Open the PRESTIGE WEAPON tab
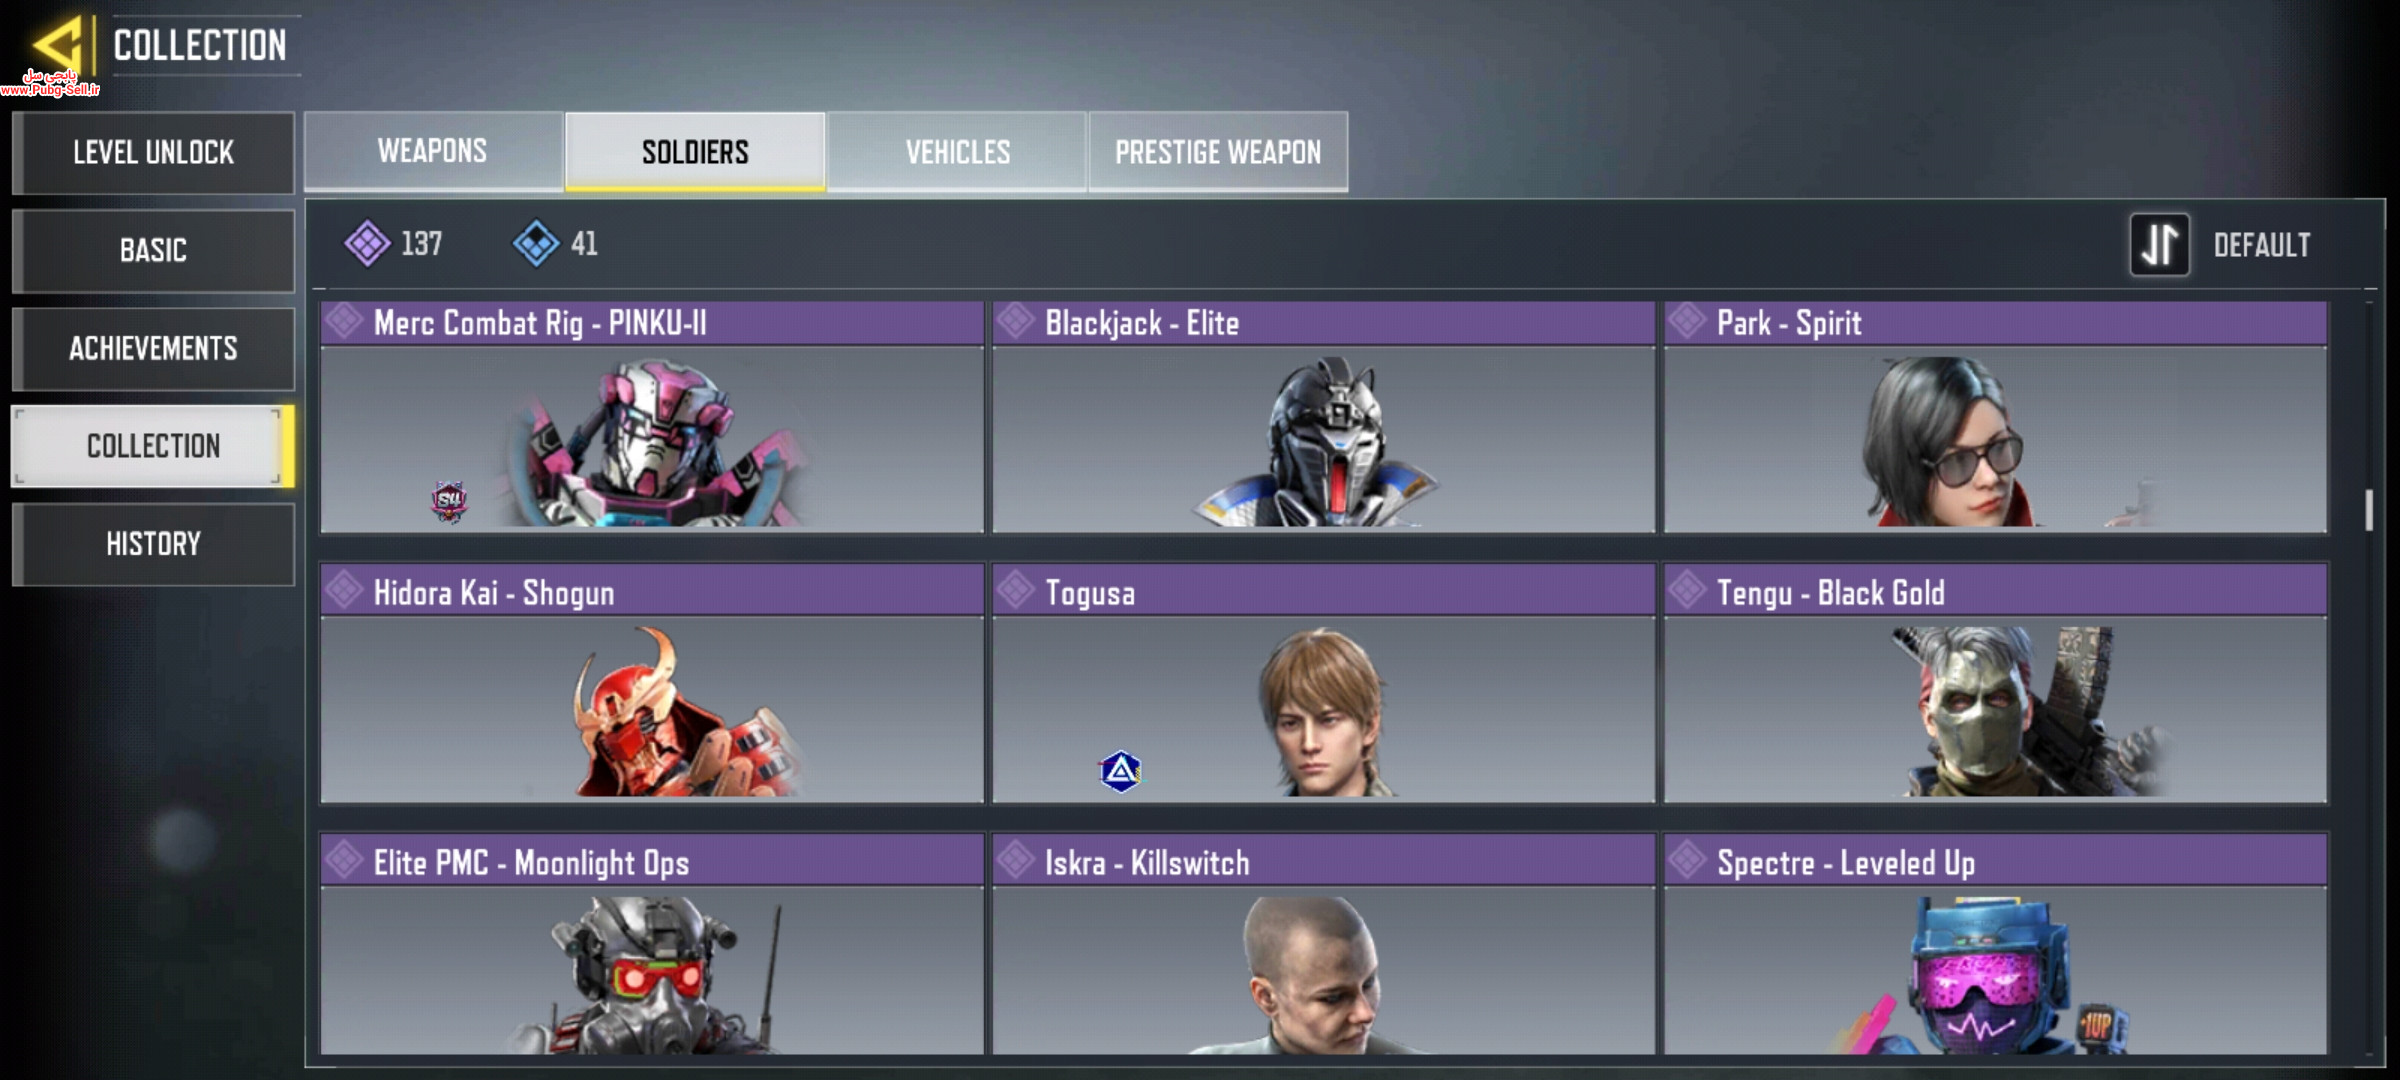The height and width of the screenshot is (1080, 2400). (1218, 151)
